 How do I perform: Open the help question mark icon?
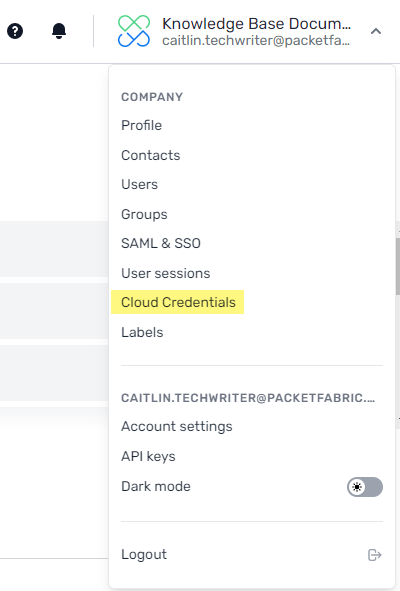click(15, 31)
